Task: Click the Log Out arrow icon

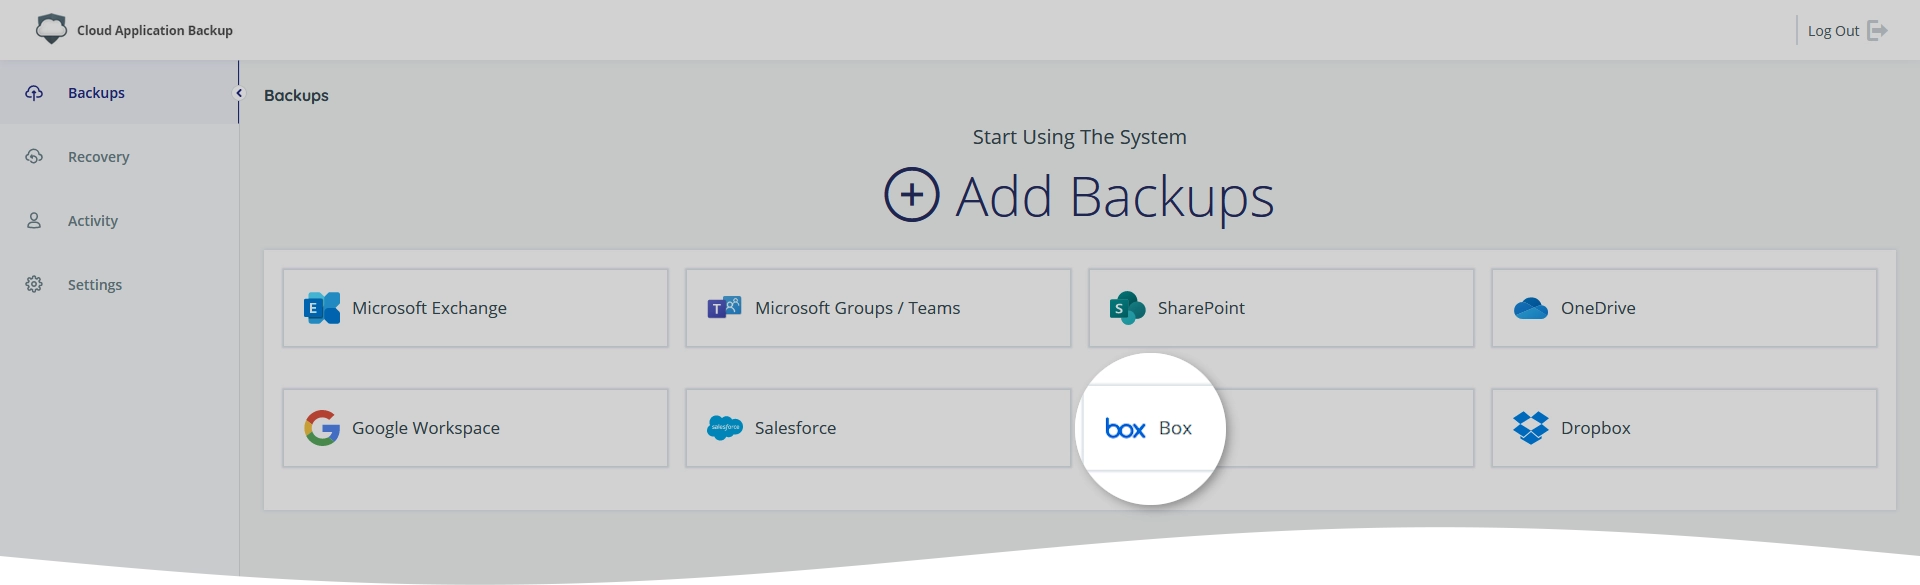Action: [x=1877, y=31]
